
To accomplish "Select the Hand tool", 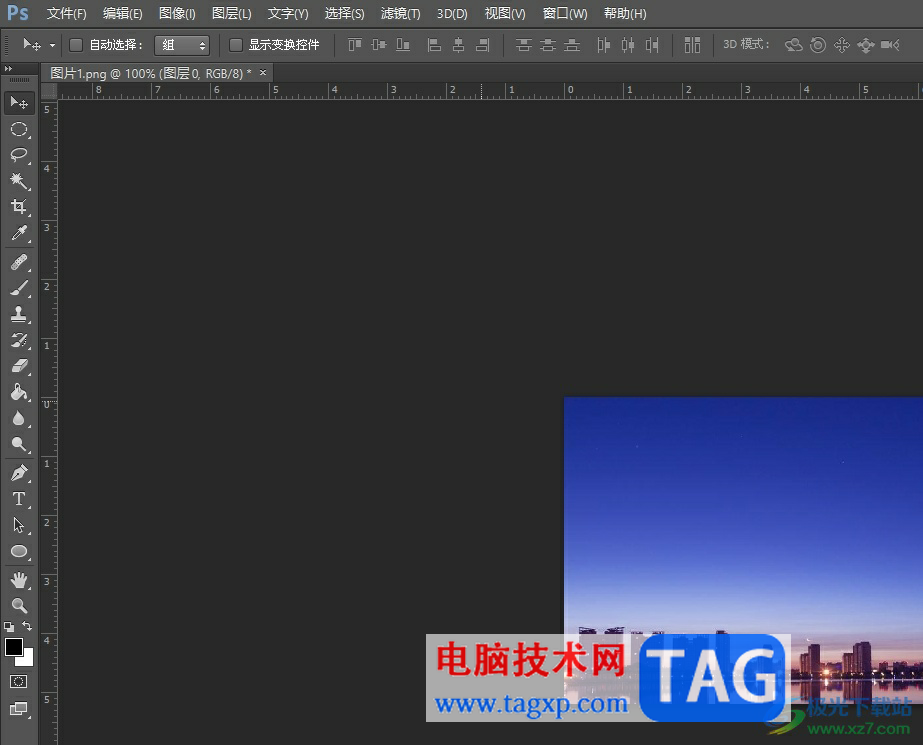I will [19, 580].
